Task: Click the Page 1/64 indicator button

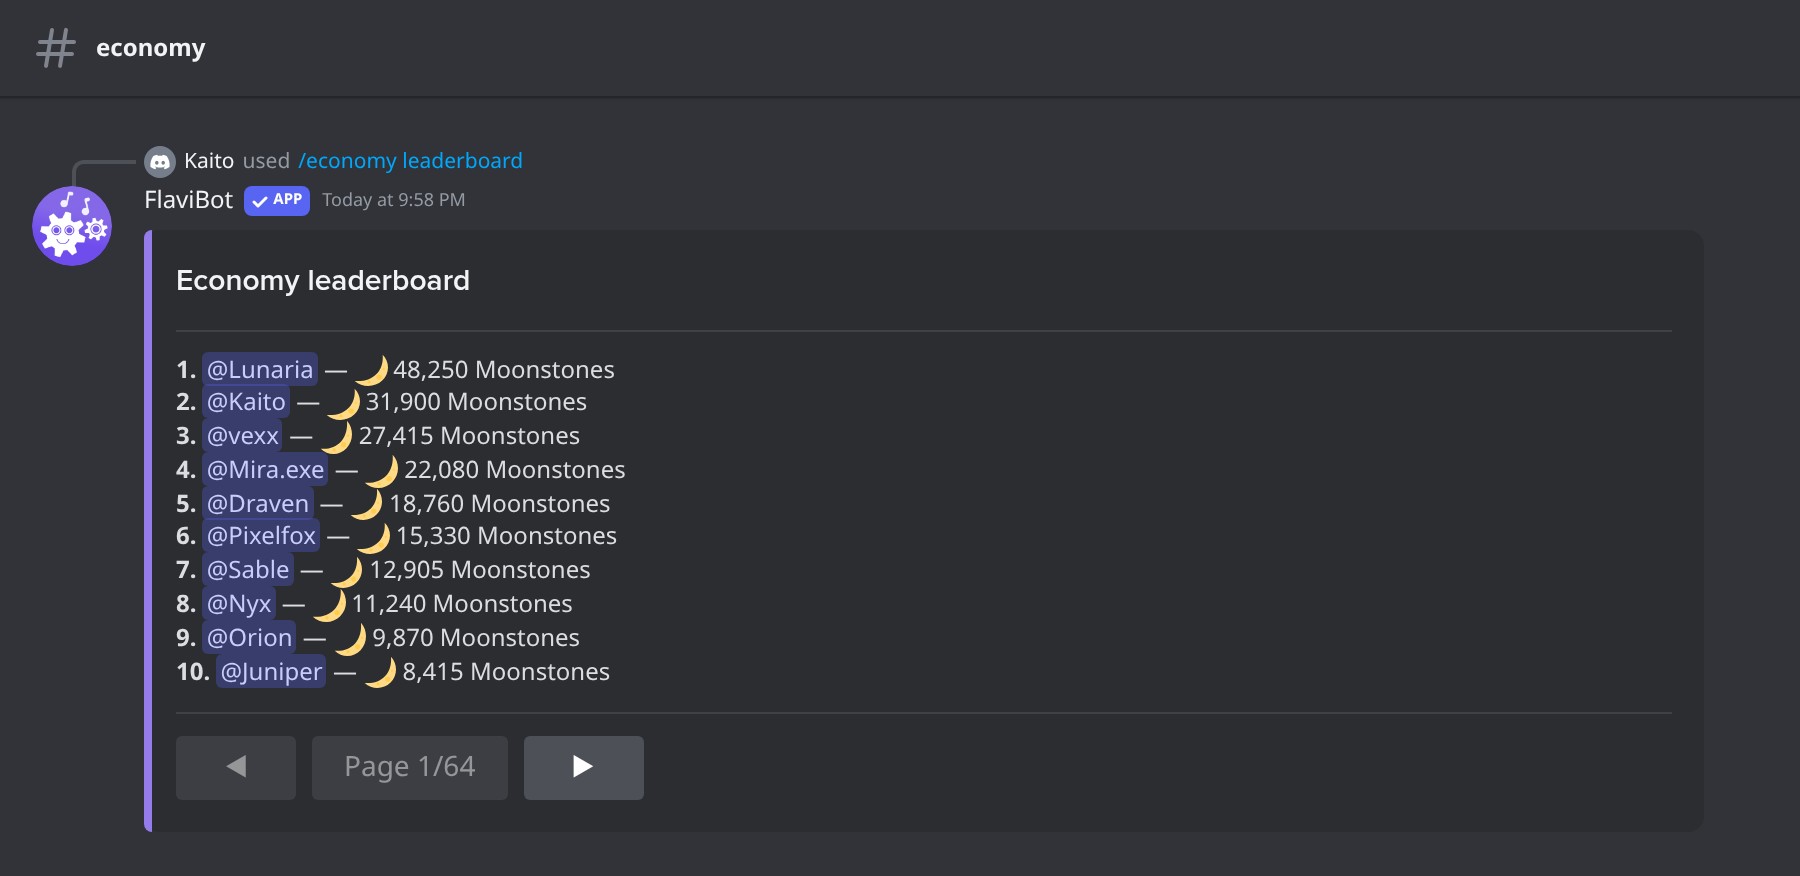Action: click(410, 768)
